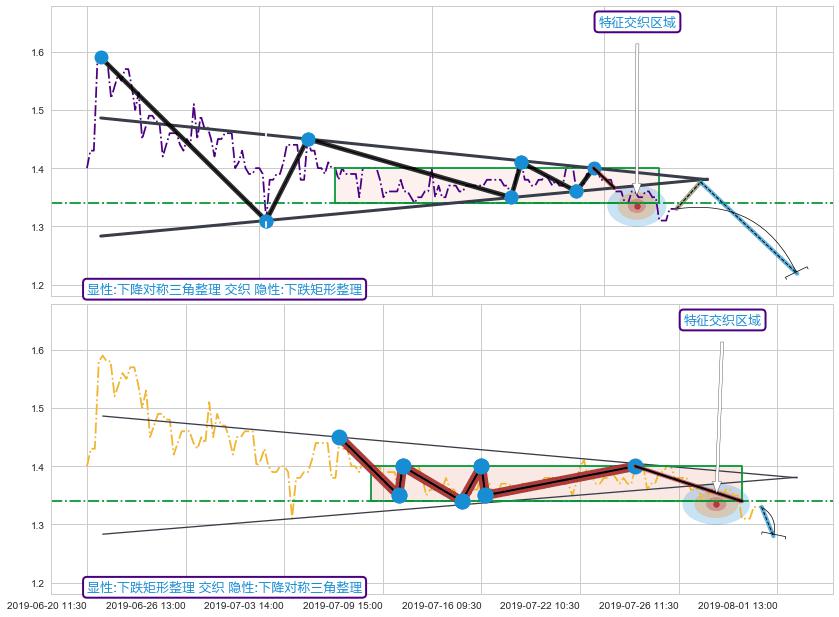Click the highest blue marker in top chart
The width and height of the screenshot is (839, 617).
click(x=101, y=58)
